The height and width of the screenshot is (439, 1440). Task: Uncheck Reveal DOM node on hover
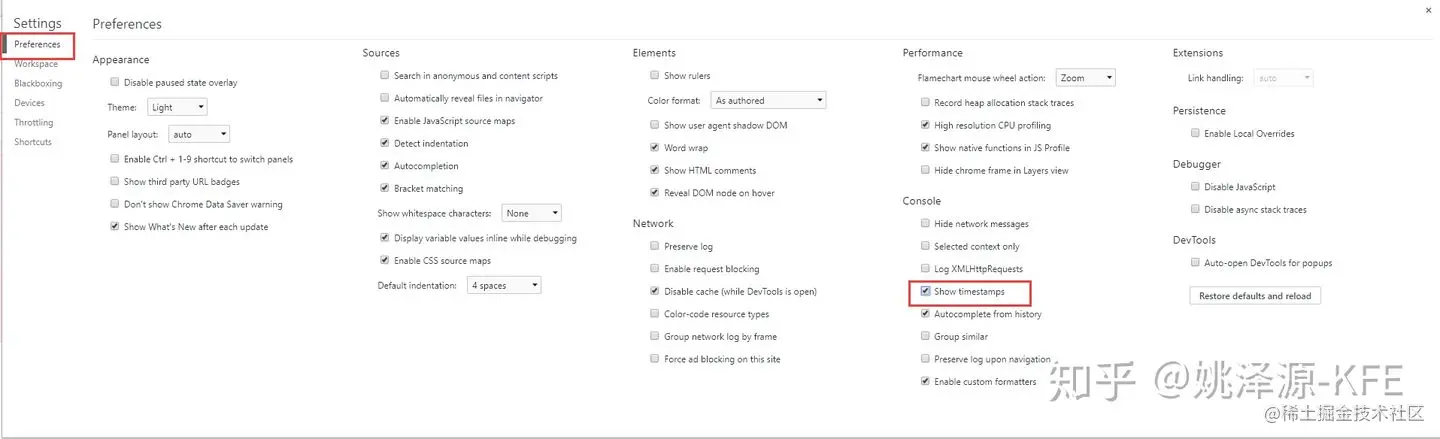(x=655, y=193)
